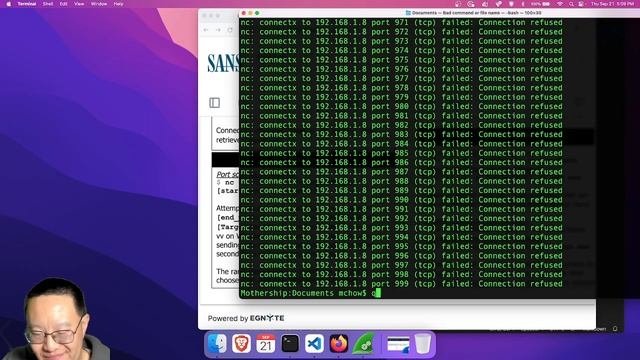Click the Bluetooth menu bar icon
The height and width of the screenshot is (360, 640).
click(x=523, y=4)
